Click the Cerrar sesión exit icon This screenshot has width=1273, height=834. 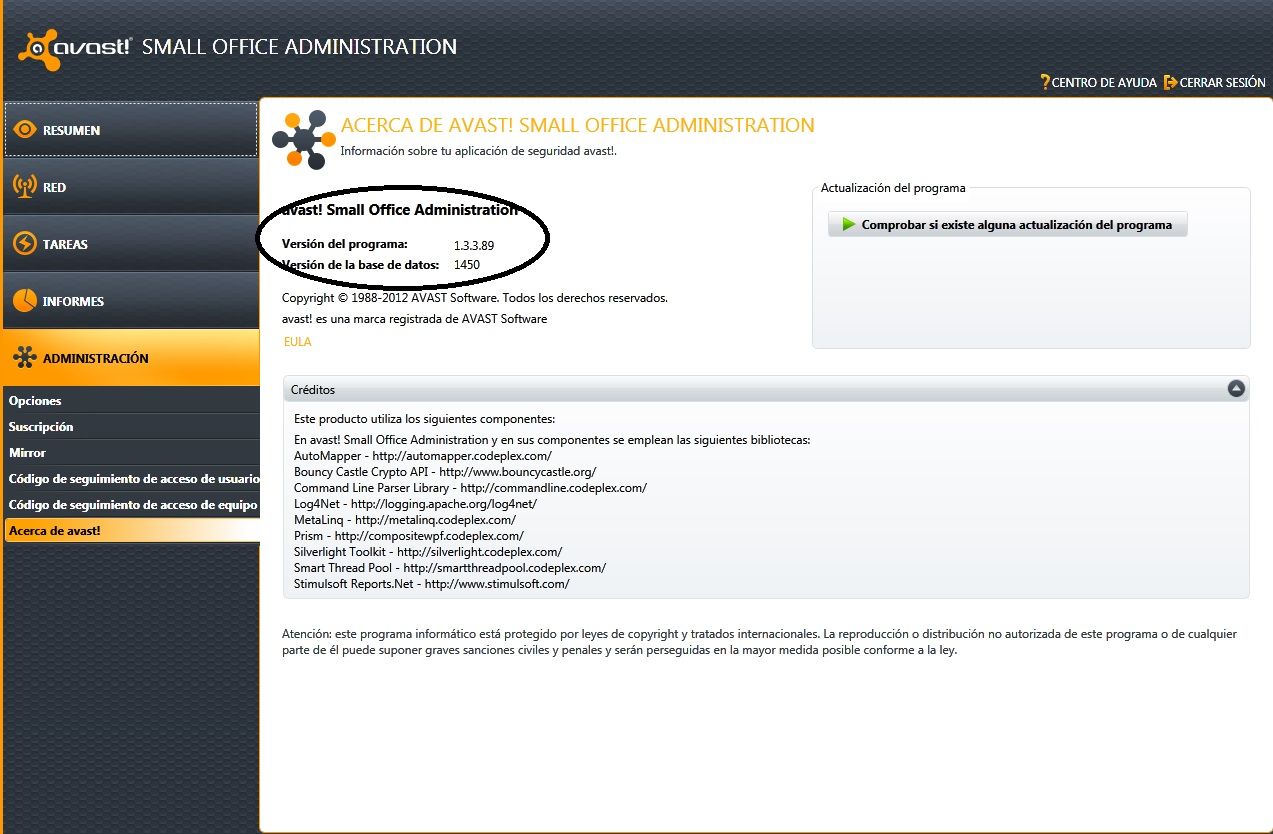[x=1170, y=82]
